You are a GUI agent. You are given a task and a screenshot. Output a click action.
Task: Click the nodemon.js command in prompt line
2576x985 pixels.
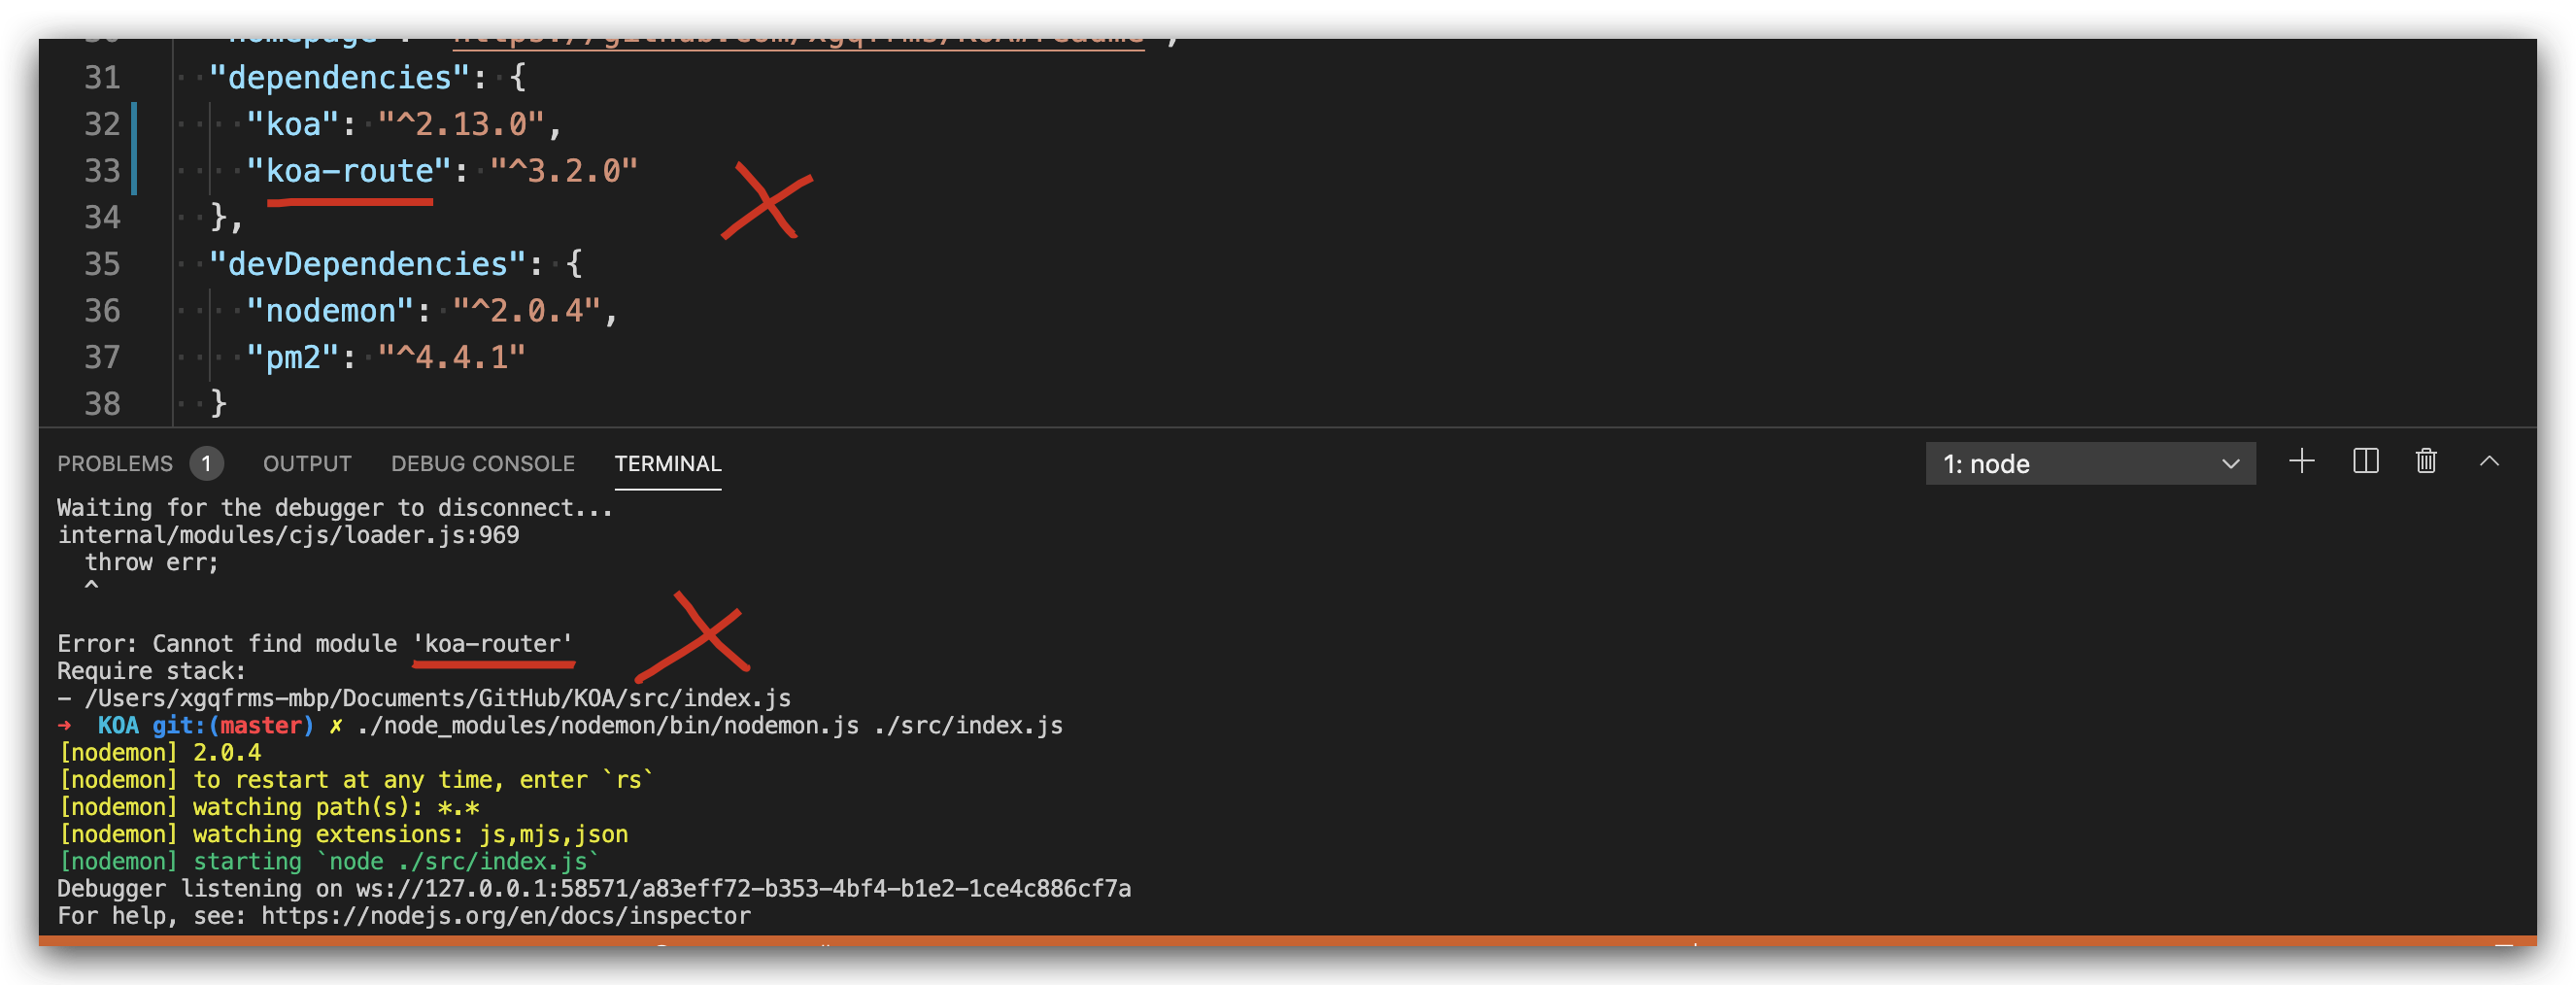(x=608, y=726)
